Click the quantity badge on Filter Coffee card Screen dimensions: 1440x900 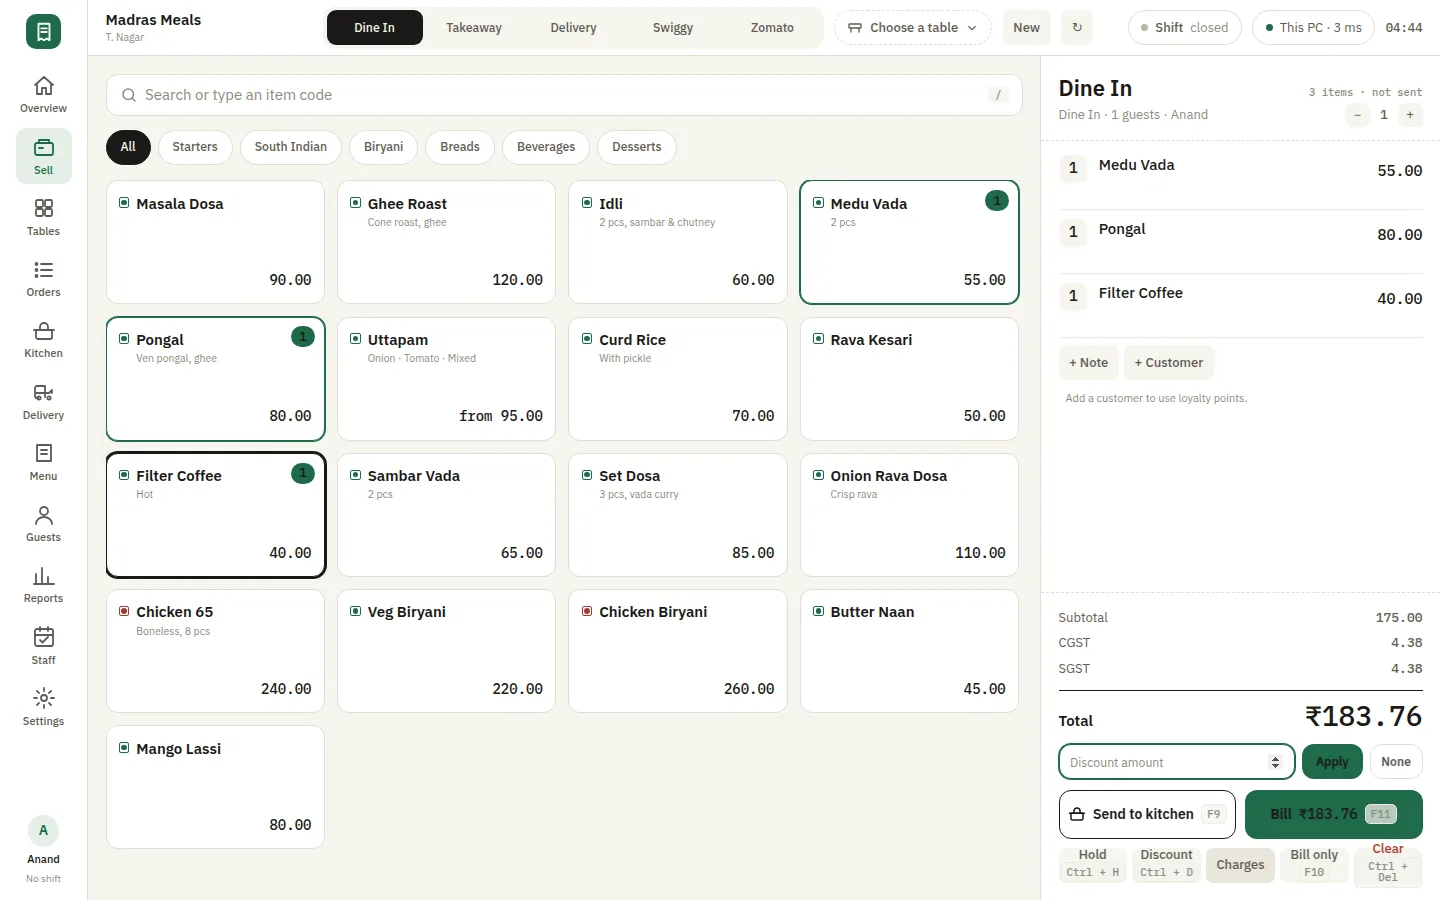[x=303, y=473]
